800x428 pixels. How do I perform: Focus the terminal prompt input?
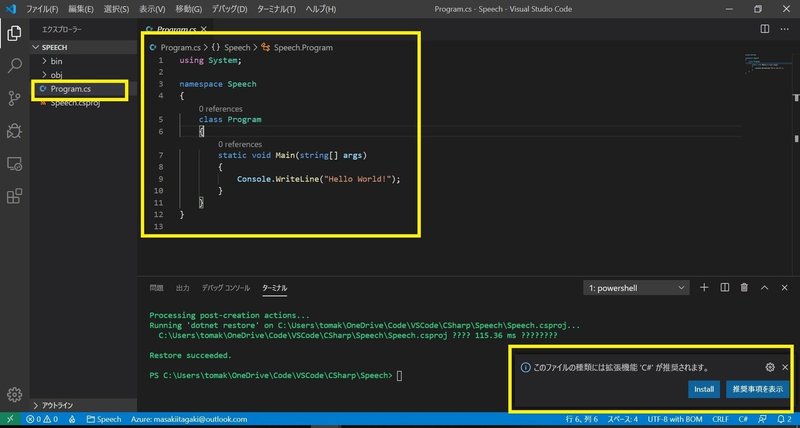tap(399, 376)
